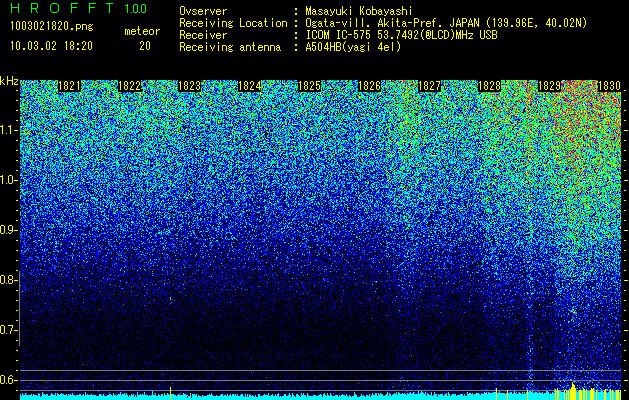Viewport: 629px width, 400px height.
Task: Click the Ovserver label
Action: pos(203,11)
